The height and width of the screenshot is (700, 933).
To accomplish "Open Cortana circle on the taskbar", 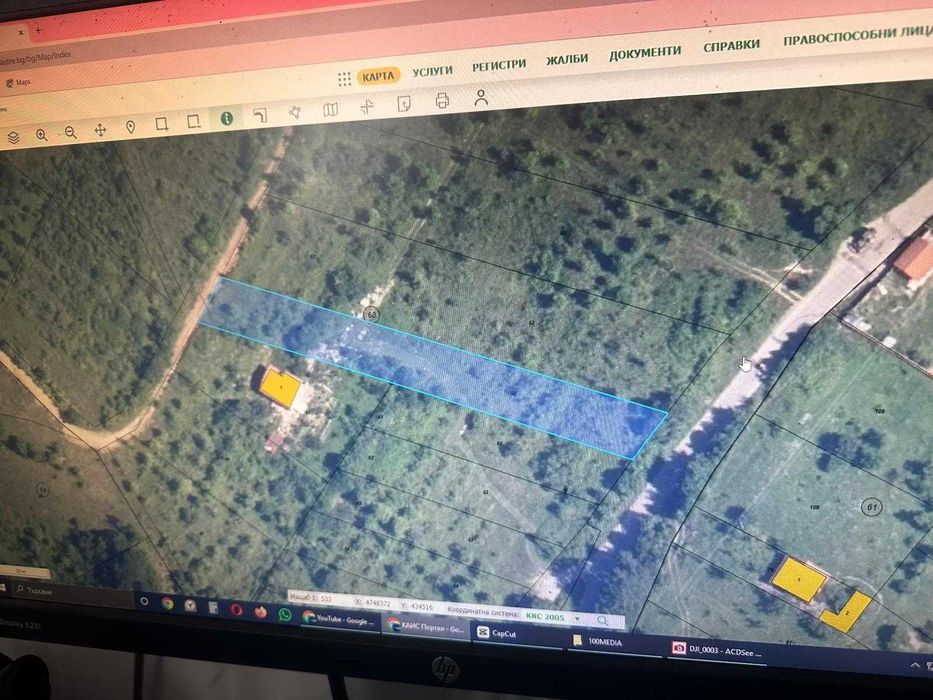I will (145, 601).
